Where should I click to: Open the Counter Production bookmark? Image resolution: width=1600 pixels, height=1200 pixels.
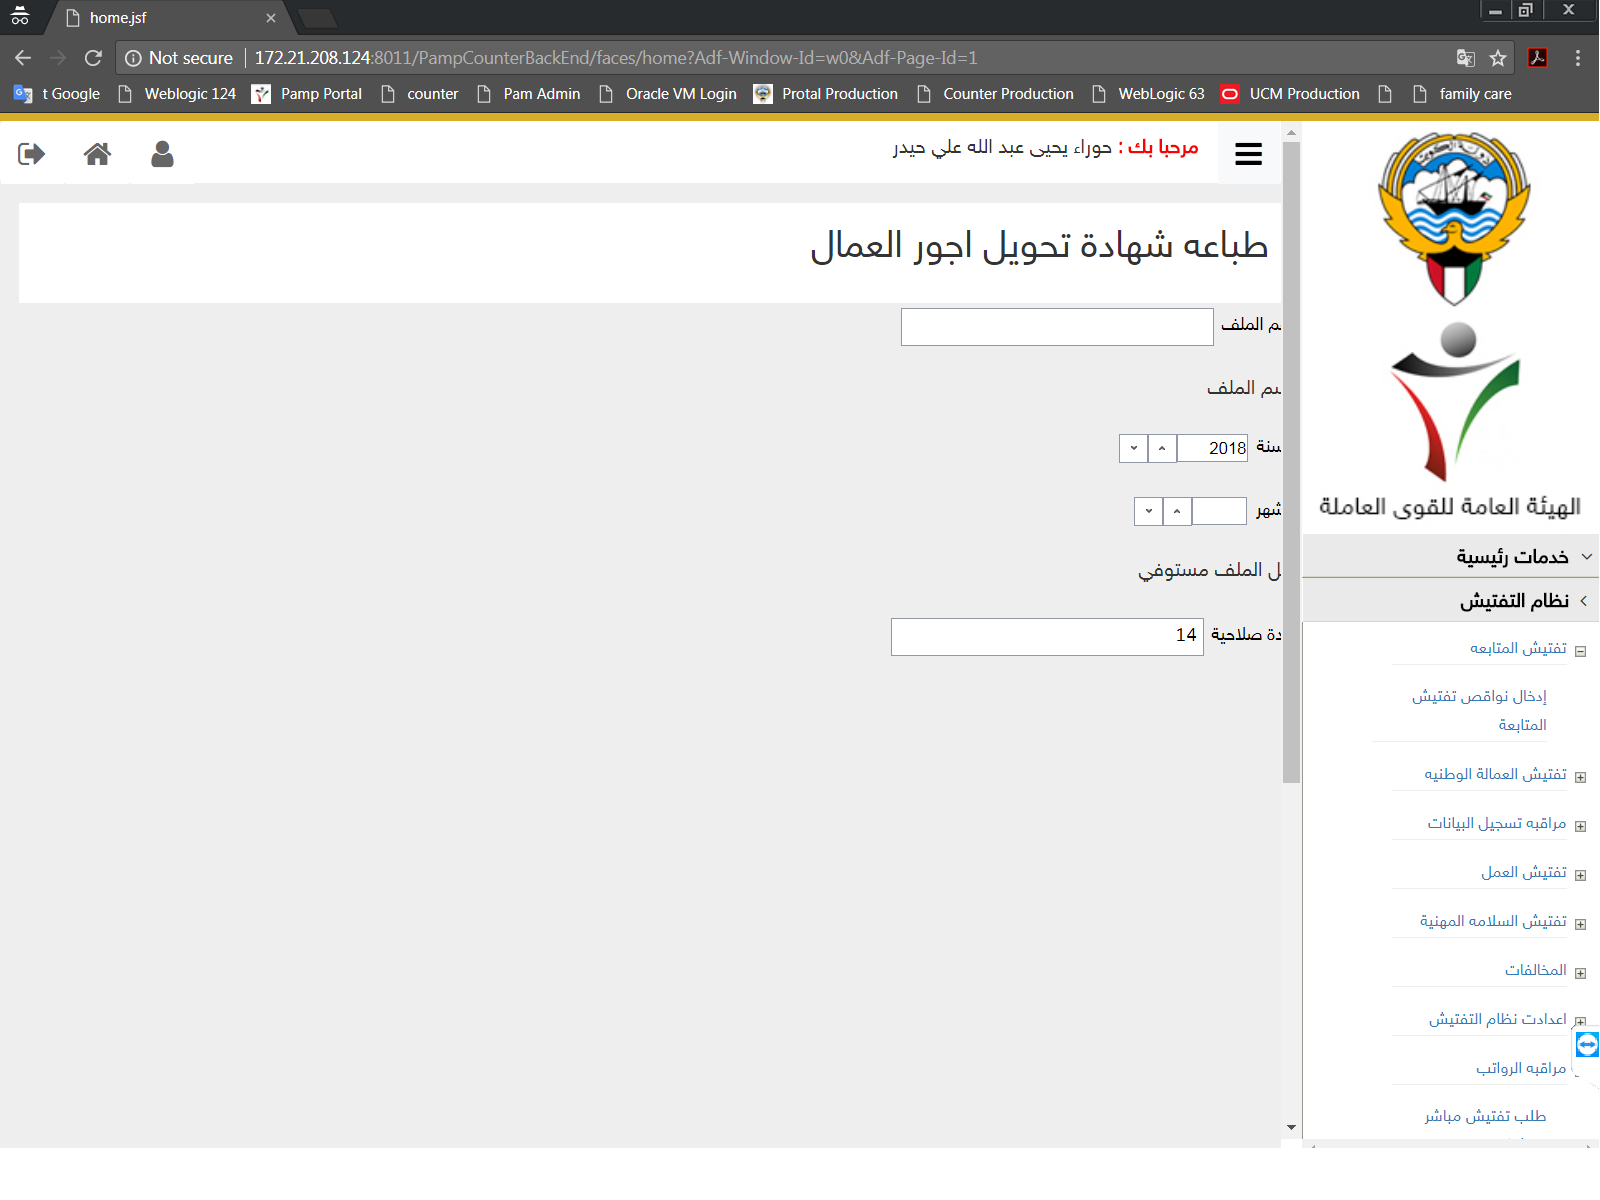coord(996,94)
